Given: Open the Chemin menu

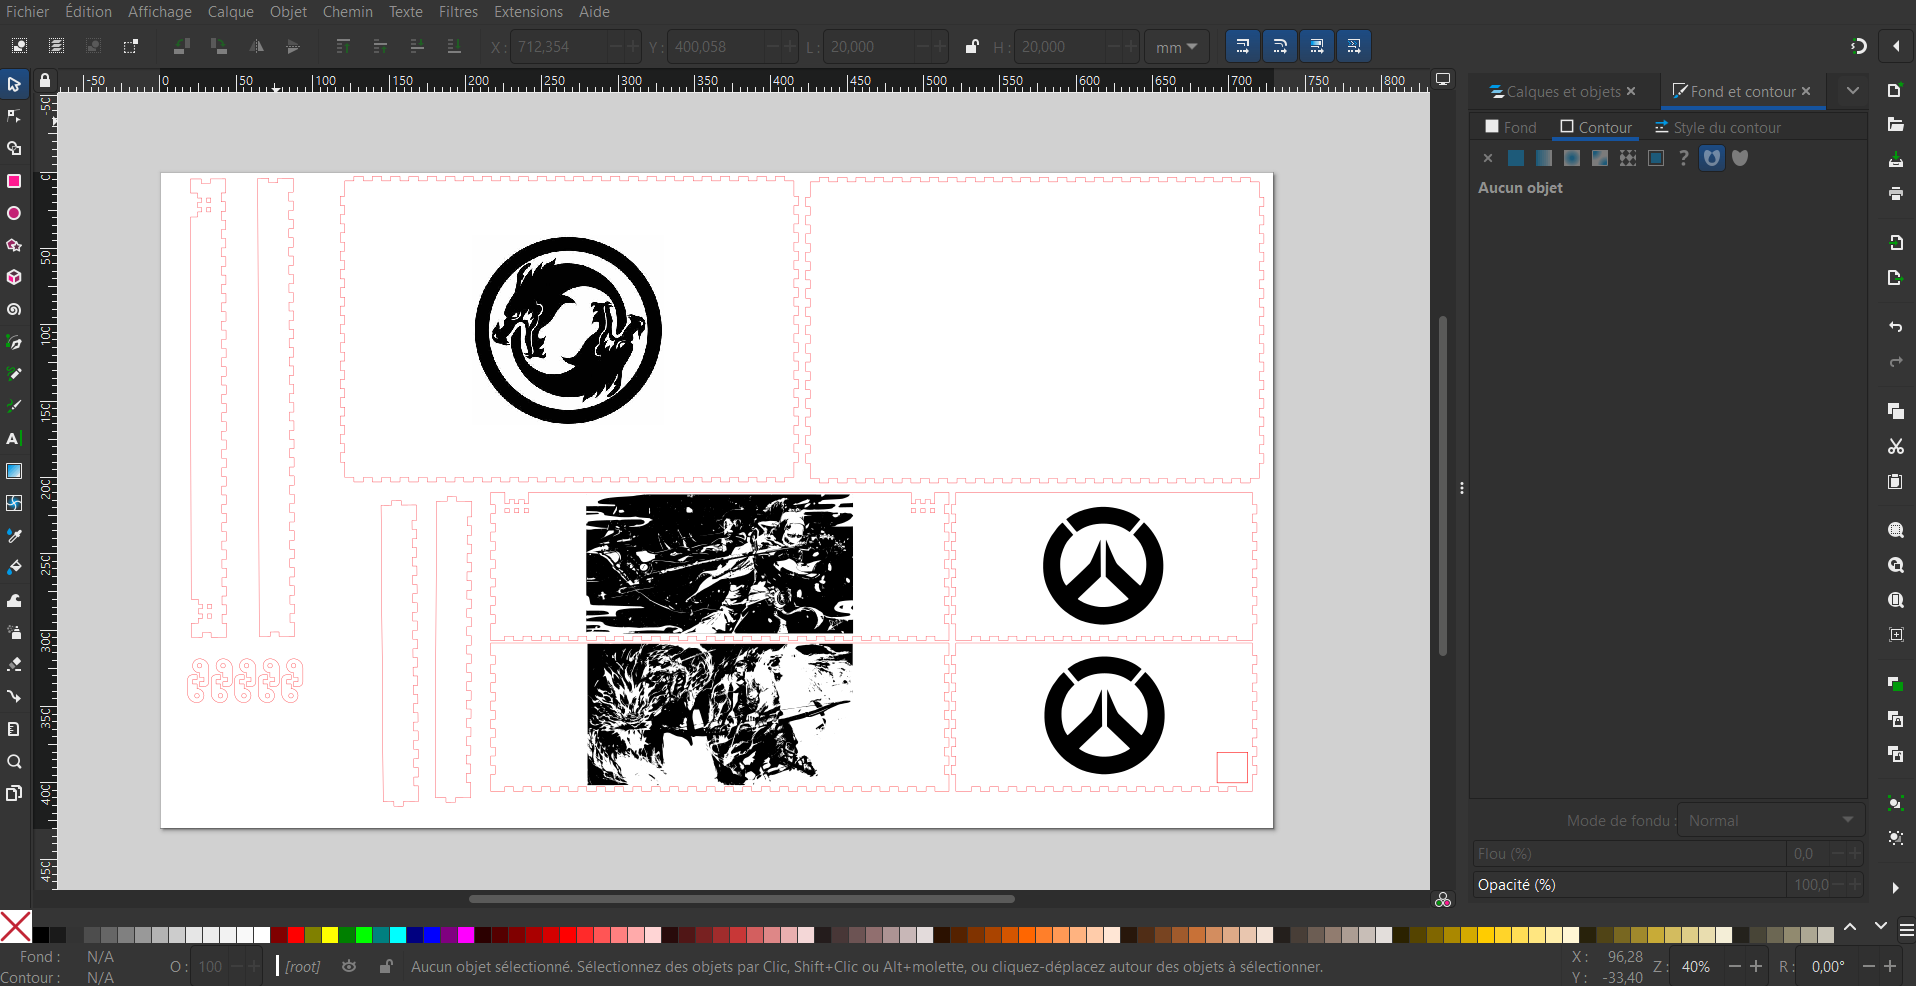Looking at the screenshot, I should (x=347, y=12).
